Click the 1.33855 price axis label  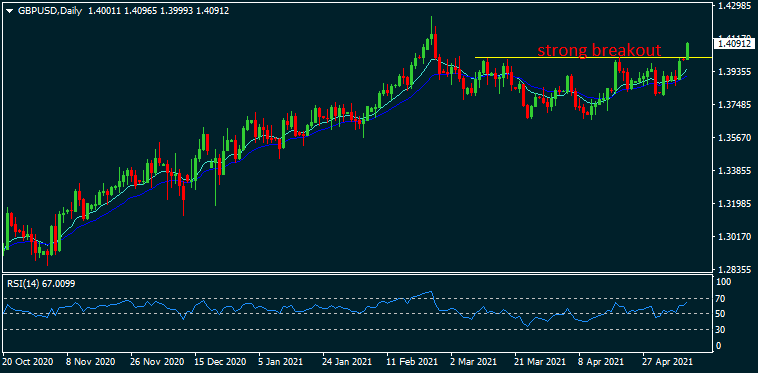(x=734, y=171)
